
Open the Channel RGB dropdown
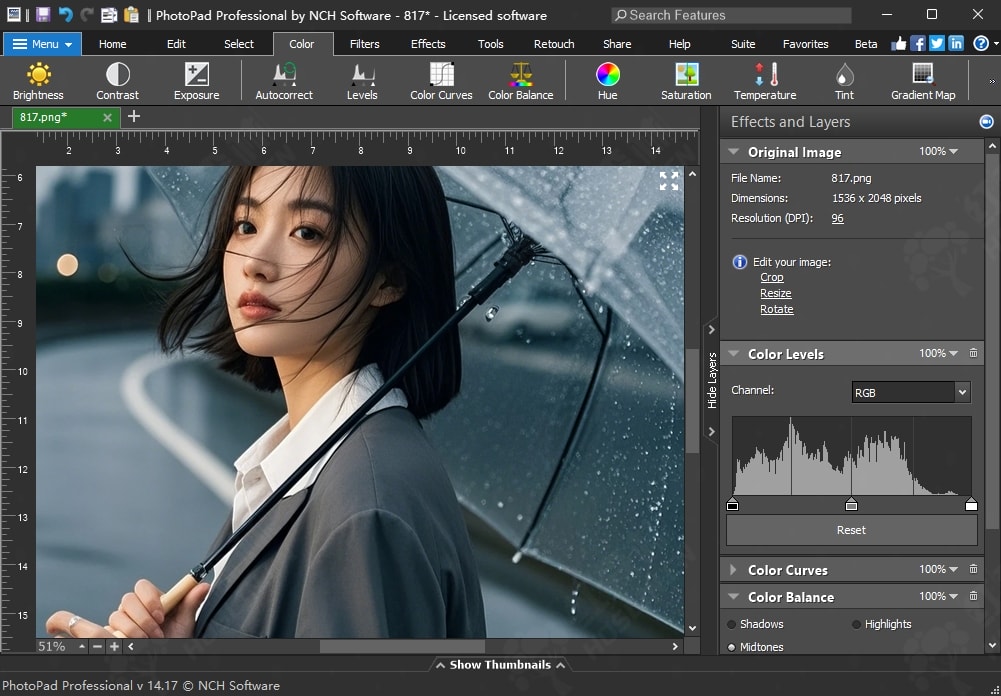(x=910, y=392)
